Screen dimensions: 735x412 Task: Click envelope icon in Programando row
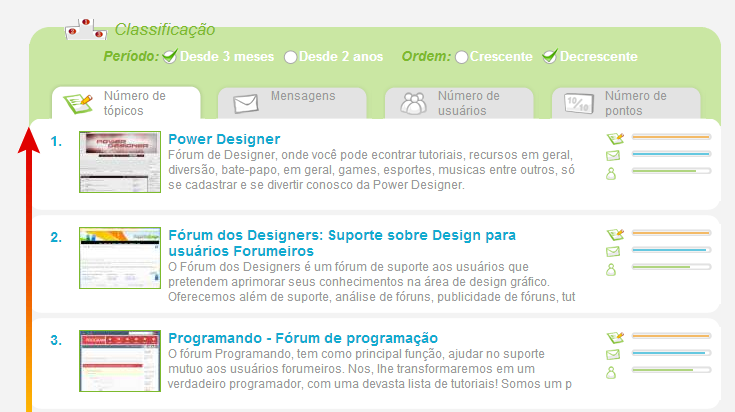(x=613, y=354)
